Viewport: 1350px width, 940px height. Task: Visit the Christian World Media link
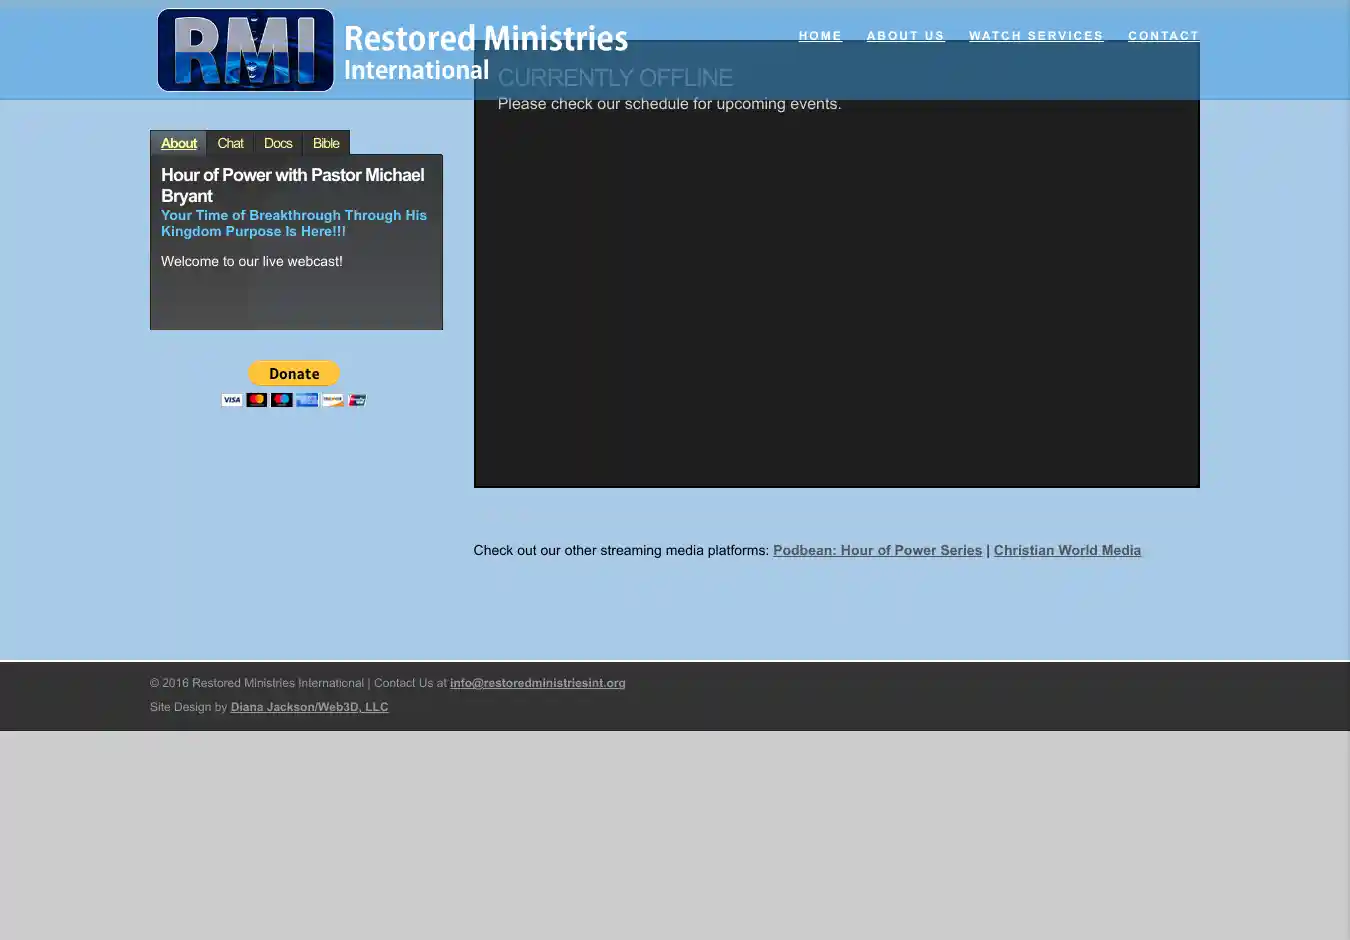(x=1067, y=550)
